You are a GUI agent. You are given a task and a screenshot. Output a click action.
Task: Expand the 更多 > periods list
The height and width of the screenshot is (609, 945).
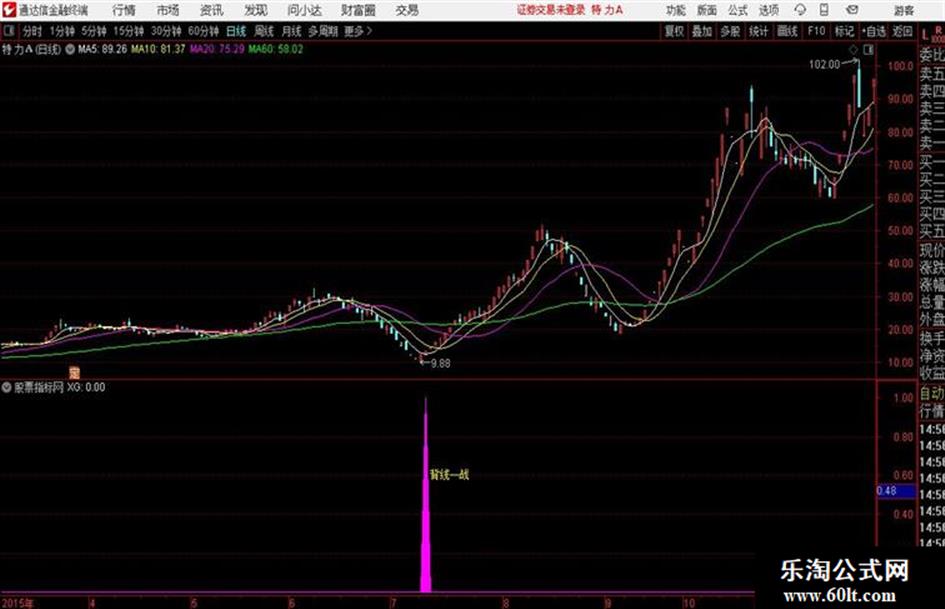(x=358, y=31)
